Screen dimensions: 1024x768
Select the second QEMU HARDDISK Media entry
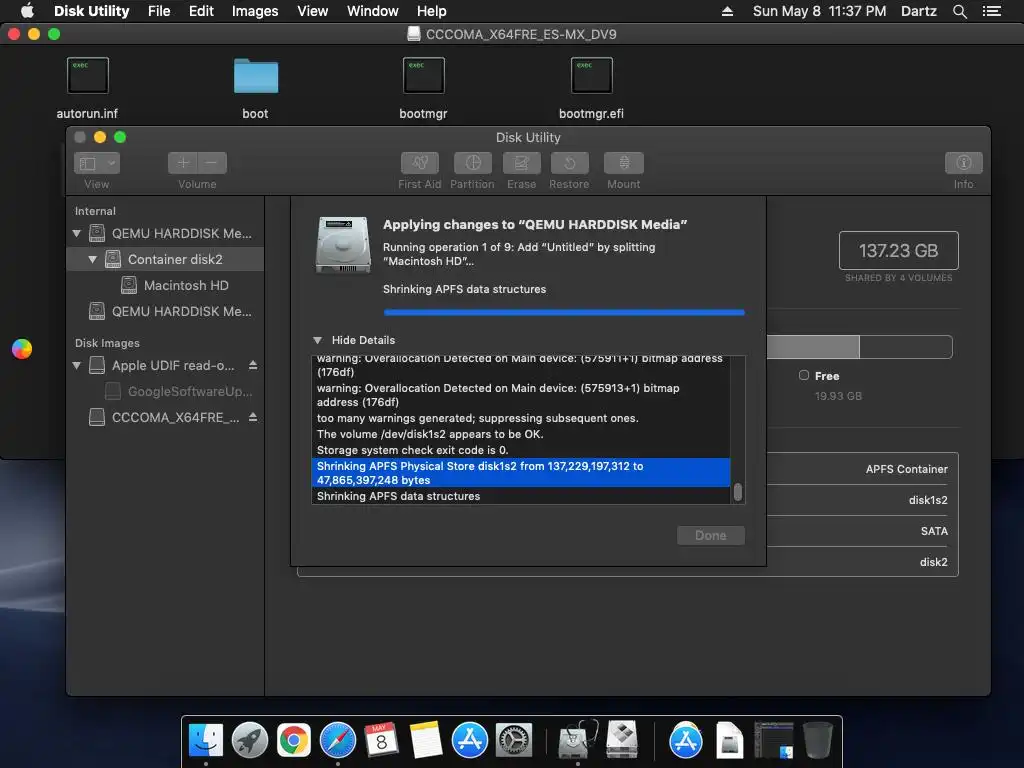[x=165, y=312]
